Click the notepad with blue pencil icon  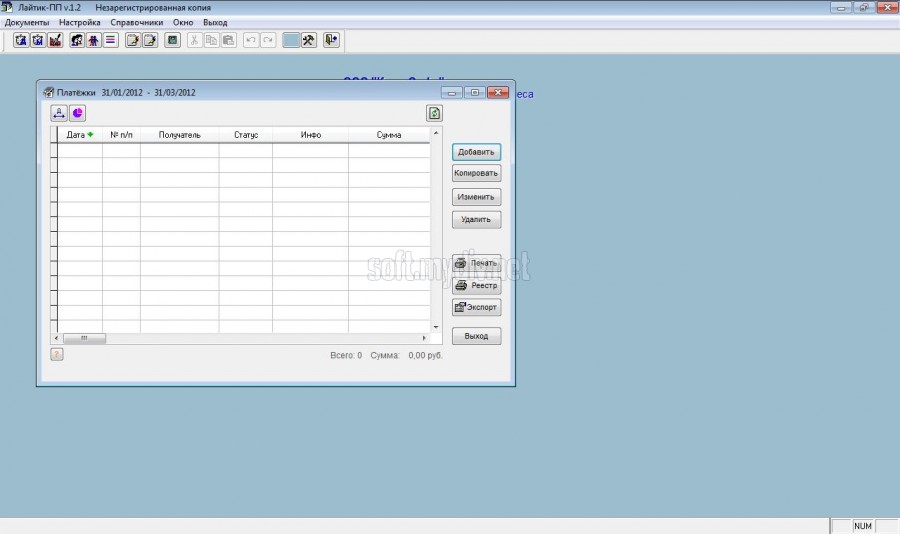(150, 40)
